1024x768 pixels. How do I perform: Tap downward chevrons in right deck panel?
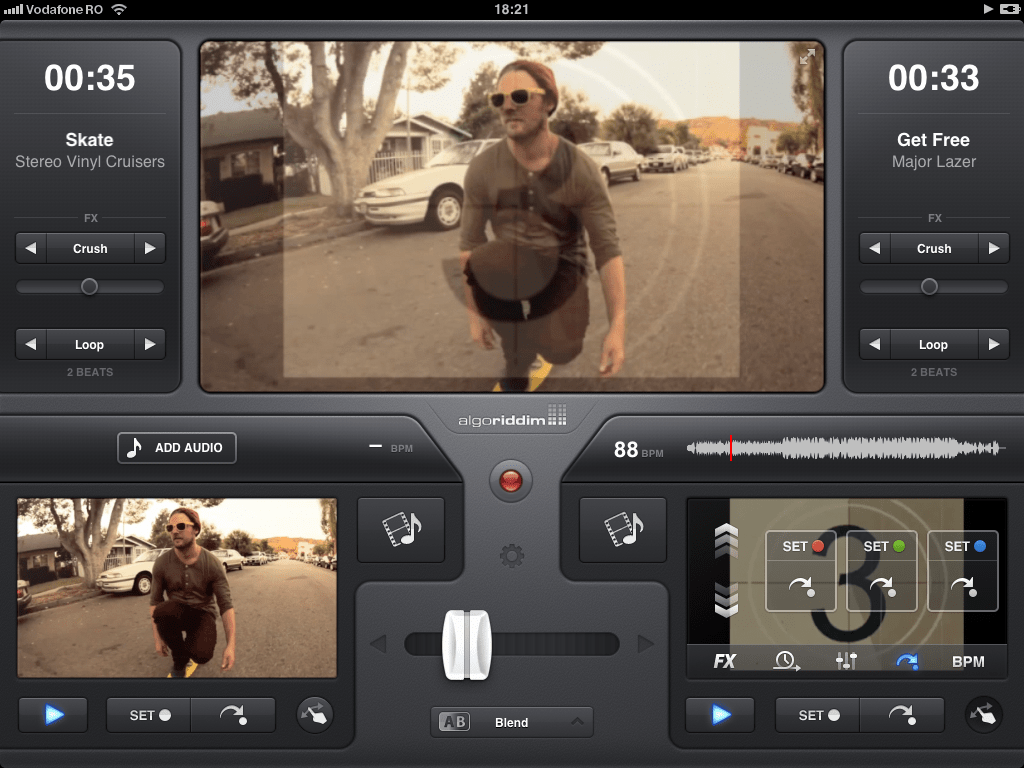pos(726,600)
